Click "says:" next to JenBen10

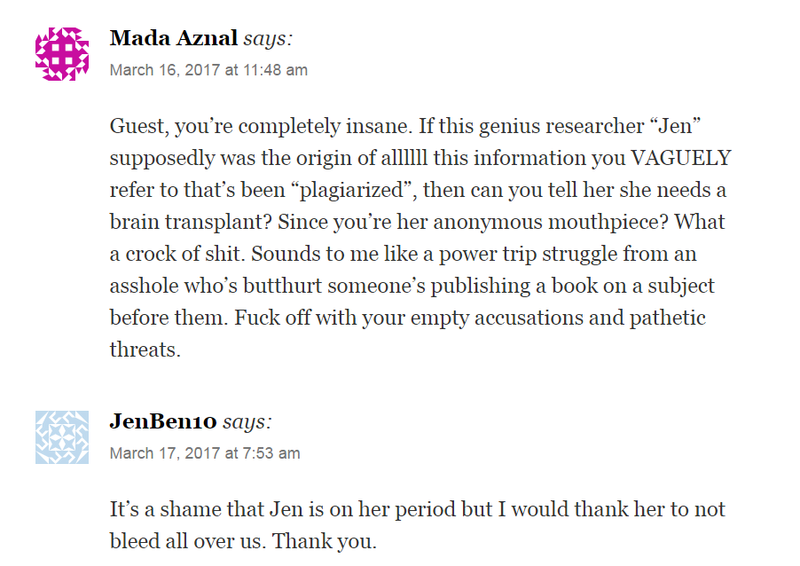point(247,422)
